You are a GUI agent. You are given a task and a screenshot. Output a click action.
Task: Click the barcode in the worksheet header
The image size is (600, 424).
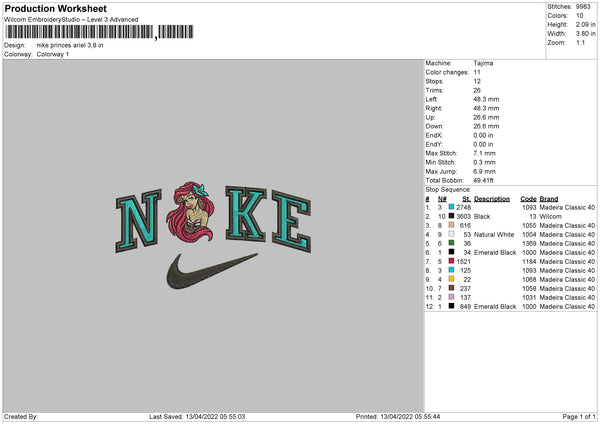tap(99, 32)
